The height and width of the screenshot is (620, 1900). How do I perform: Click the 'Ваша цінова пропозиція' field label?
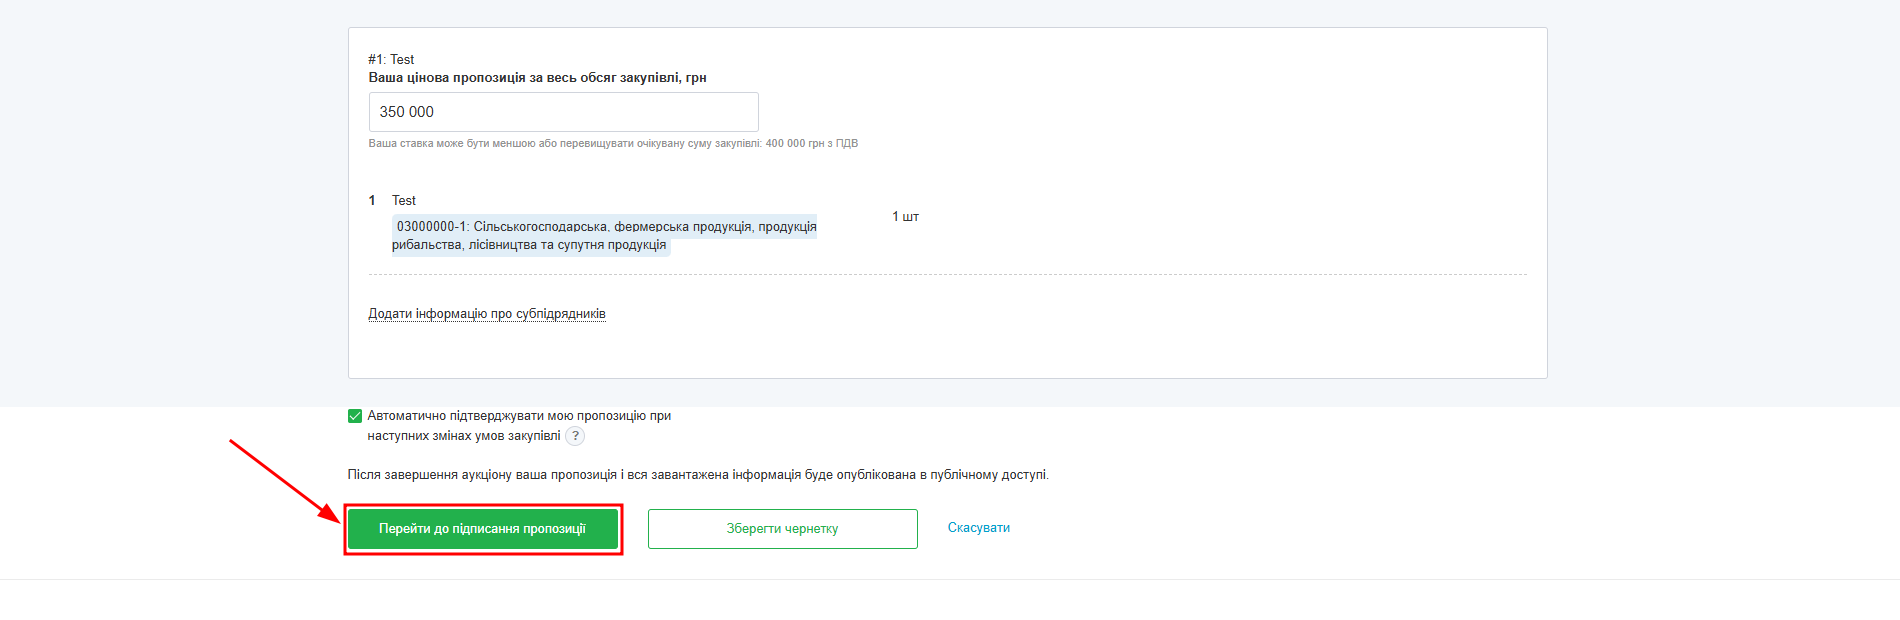[x=537, y=78]
